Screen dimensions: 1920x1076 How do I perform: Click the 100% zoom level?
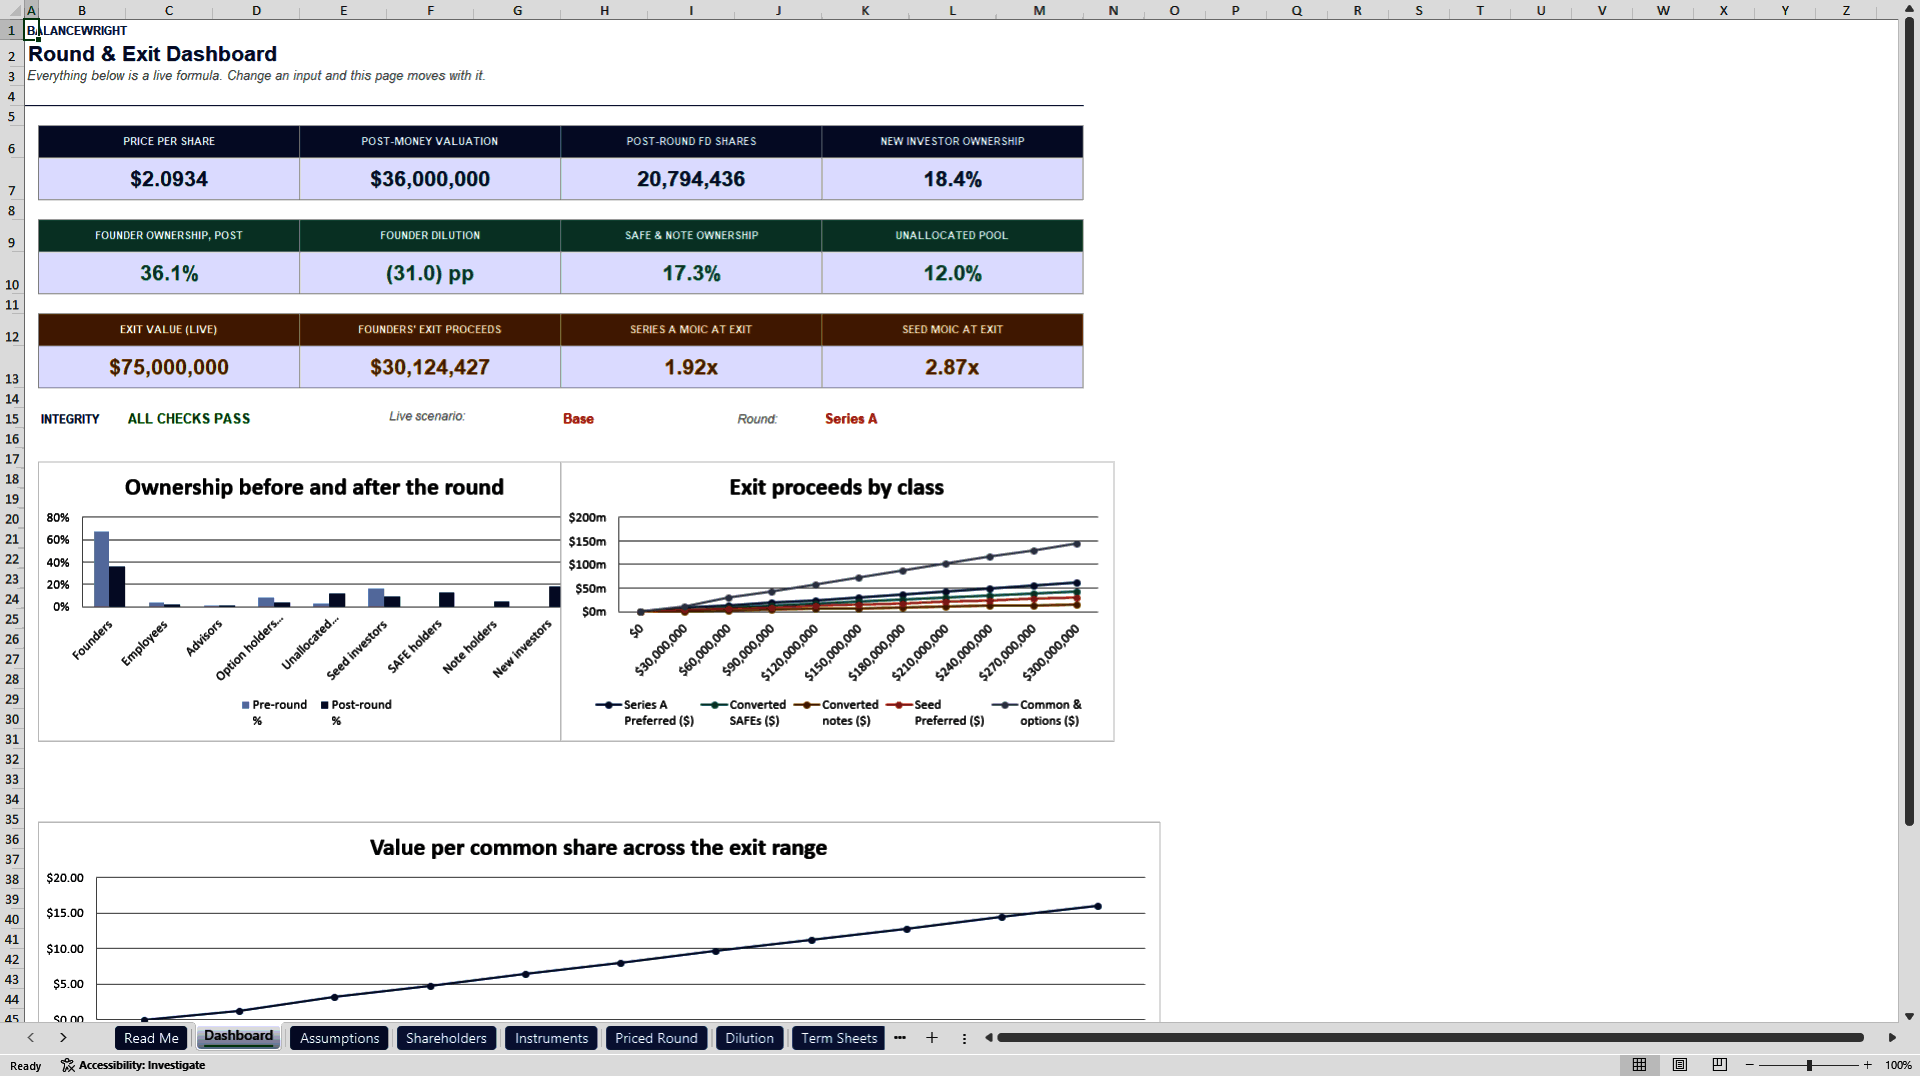1898,1065
